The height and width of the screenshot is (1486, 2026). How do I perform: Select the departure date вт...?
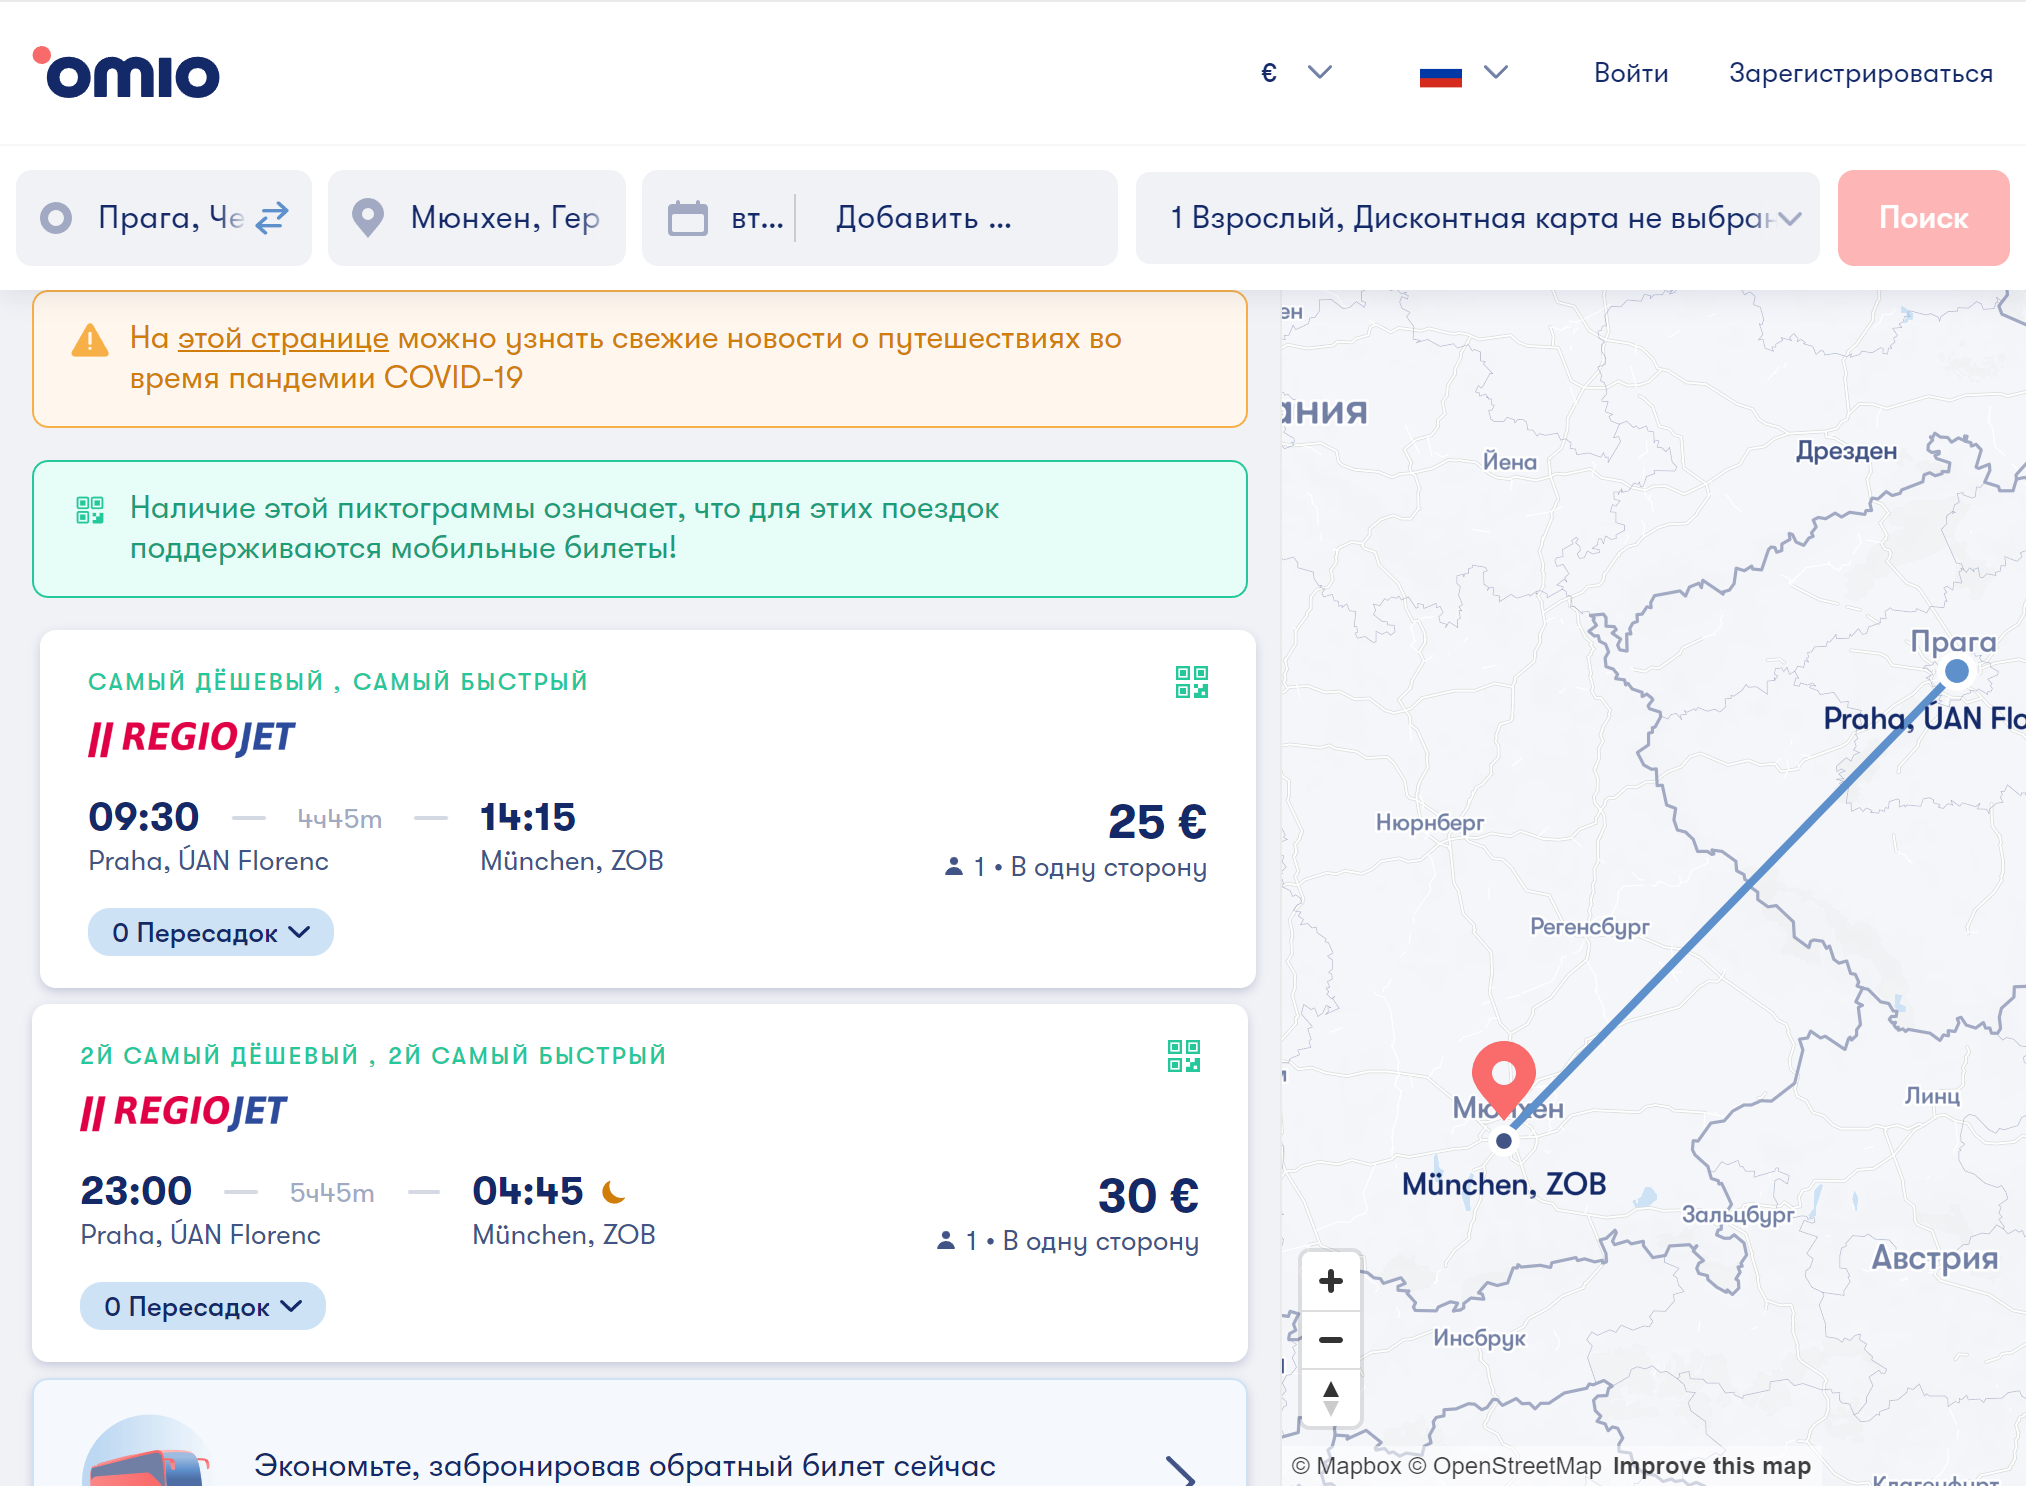[757, 218]
